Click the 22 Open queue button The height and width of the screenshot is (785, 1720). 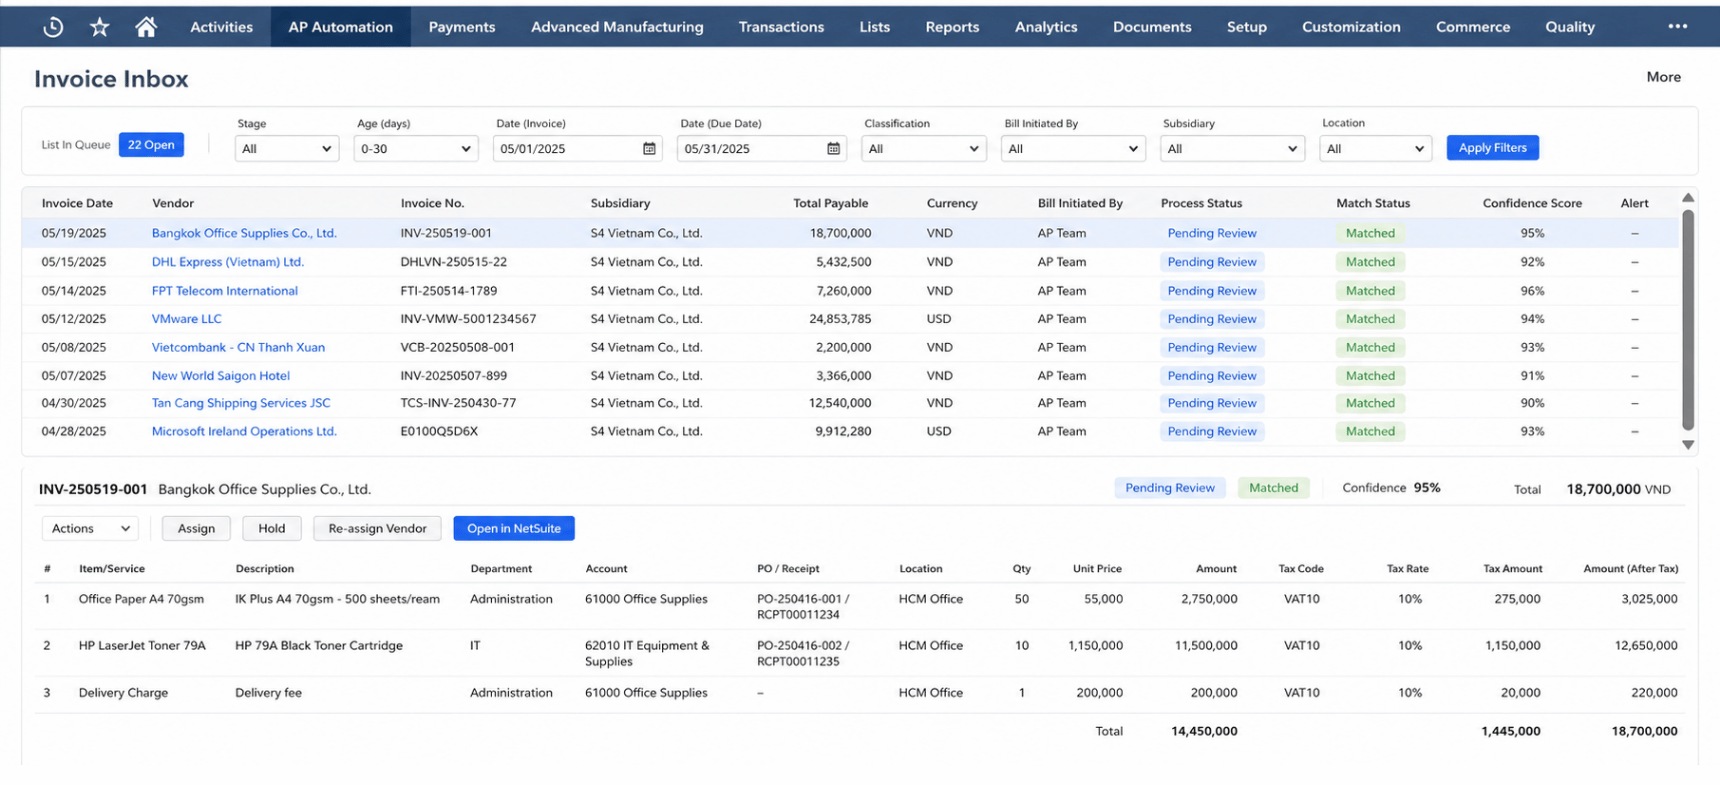(151, 145)
